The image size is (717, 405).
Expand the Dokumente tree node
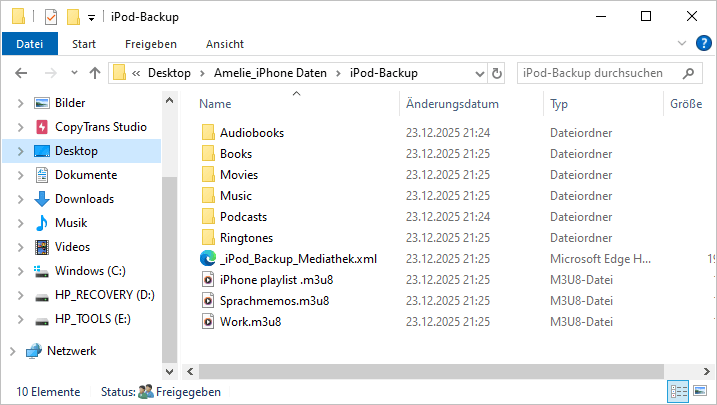[20, 175]
